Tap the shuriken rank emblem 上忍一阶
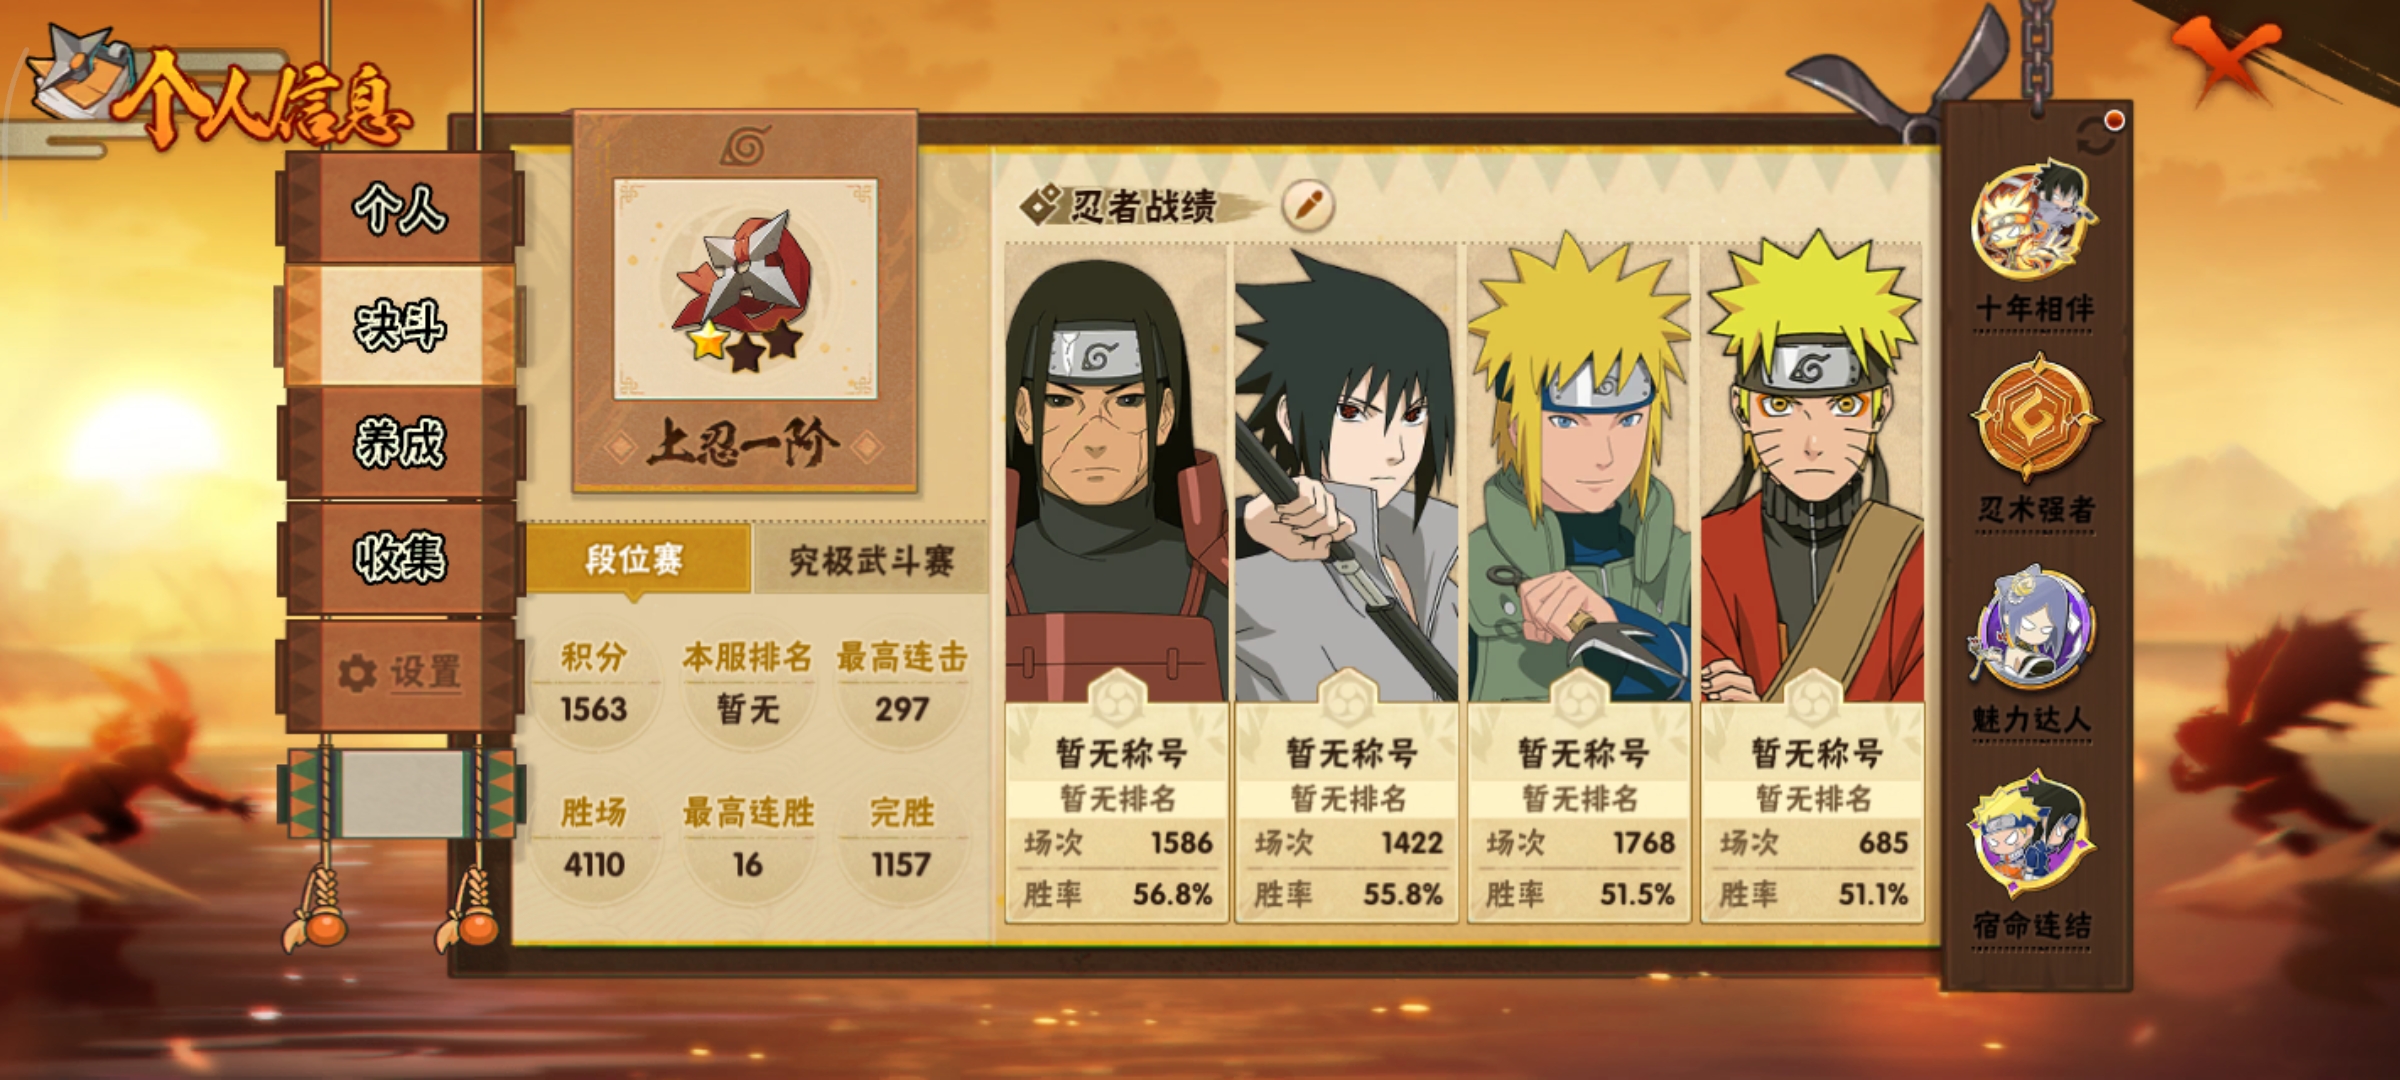The image size is (2400, 1080). (745, 290)
